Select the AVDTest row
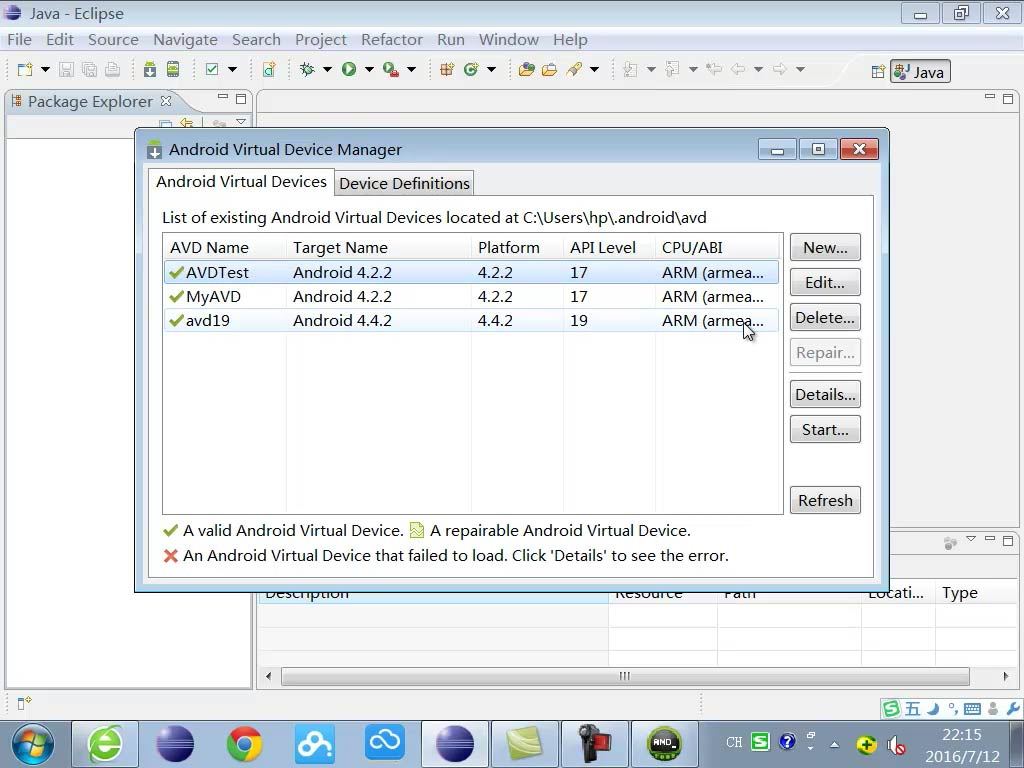This screenshot has height=768, width=1024. point(472,272)
